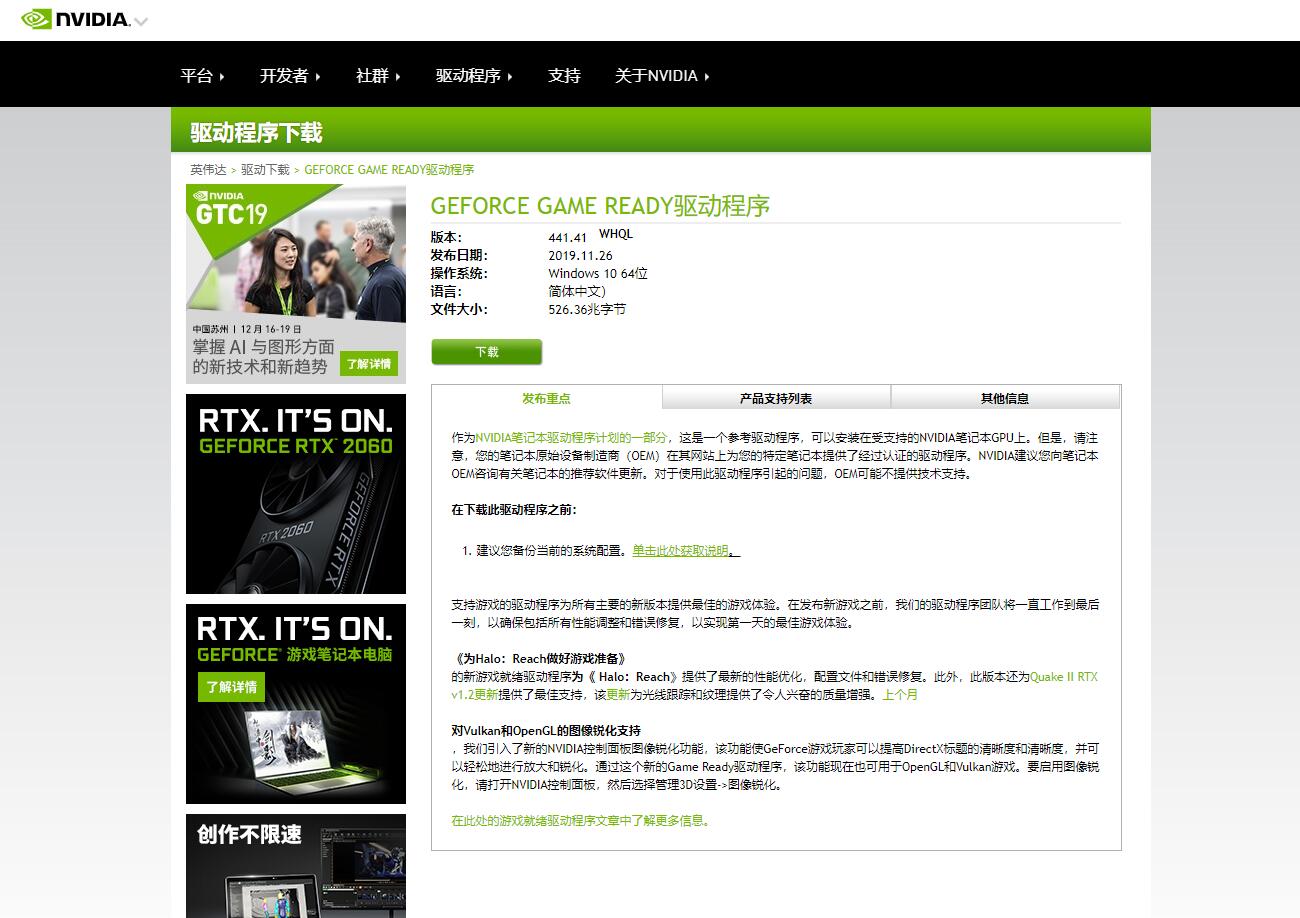This screenshot has width=1300, height=918.
Task: Select the release date 2019.11.26
Action: 580,256
